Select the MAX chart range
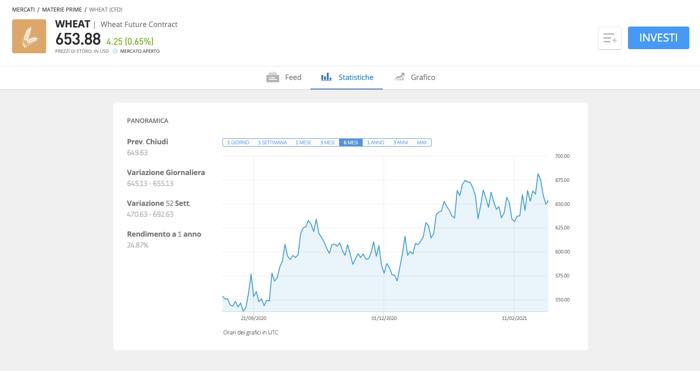Screen dimensions: 700x371 [422, 142]
